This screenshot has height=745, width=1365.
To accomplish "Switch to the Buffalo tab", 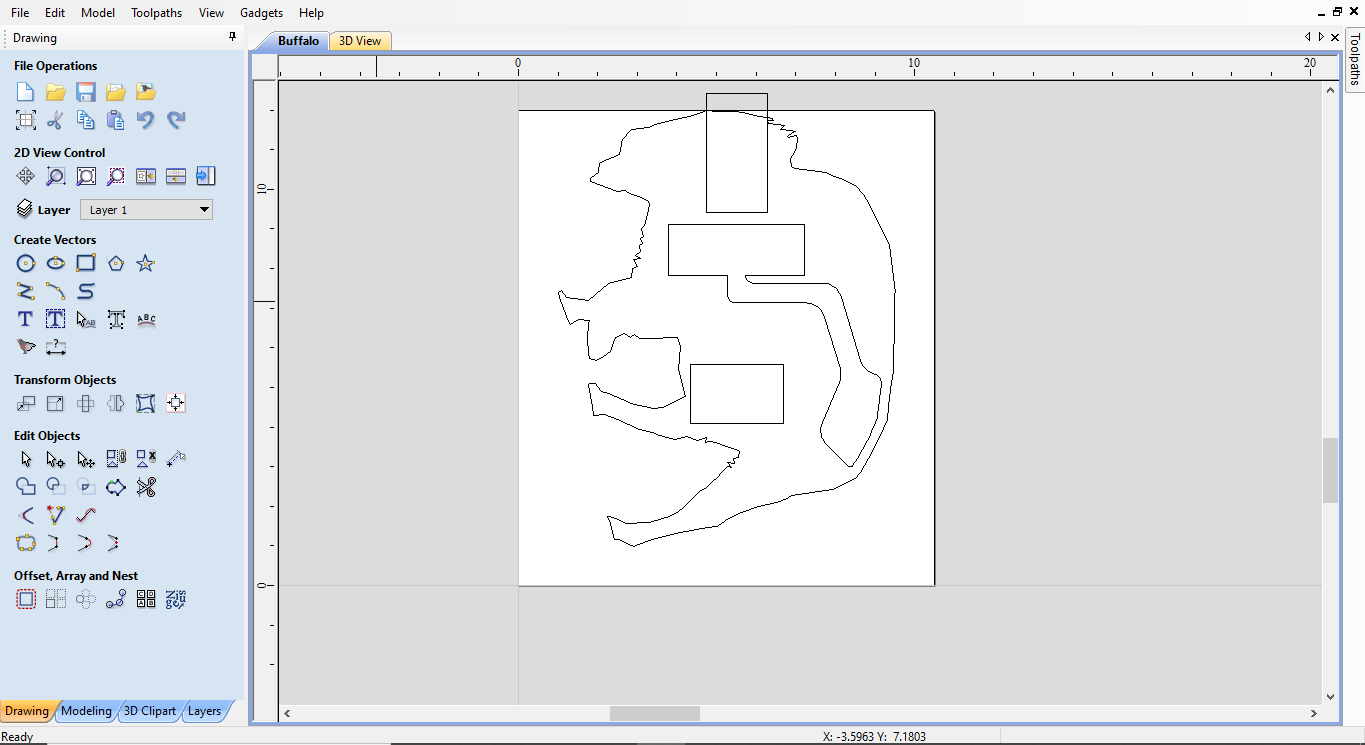I will click(298, 41).
